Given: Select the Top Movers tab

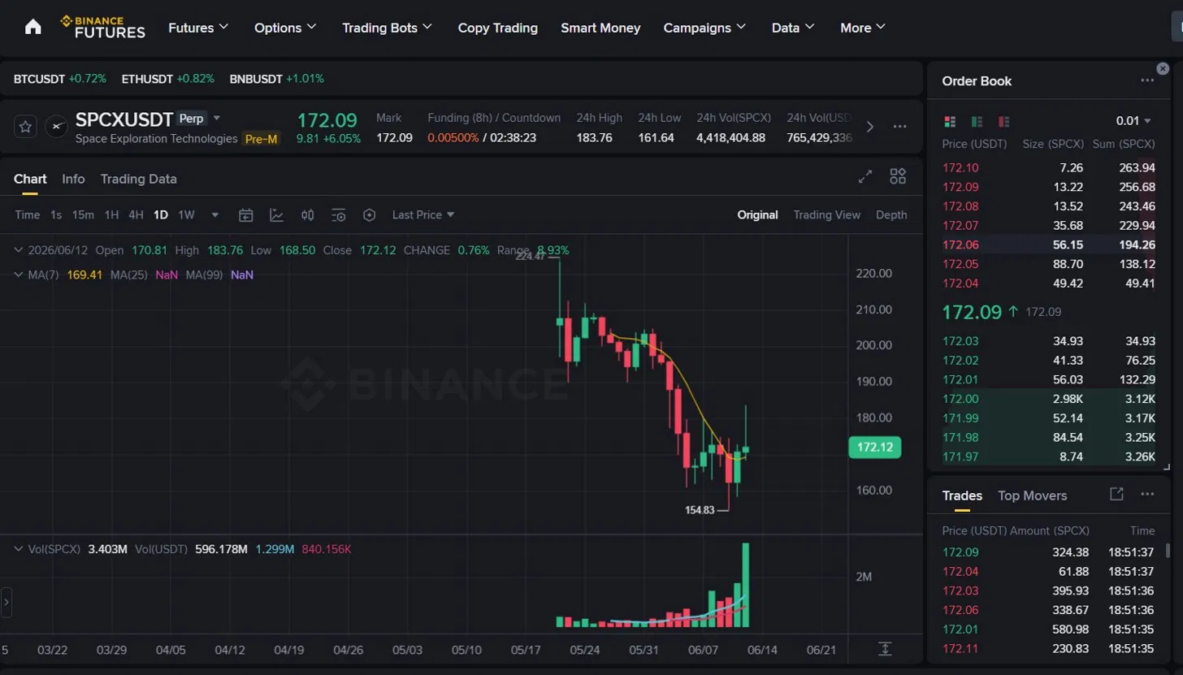Looking at the screenshot, I should pyautogui.click(x=1032, y=496).
